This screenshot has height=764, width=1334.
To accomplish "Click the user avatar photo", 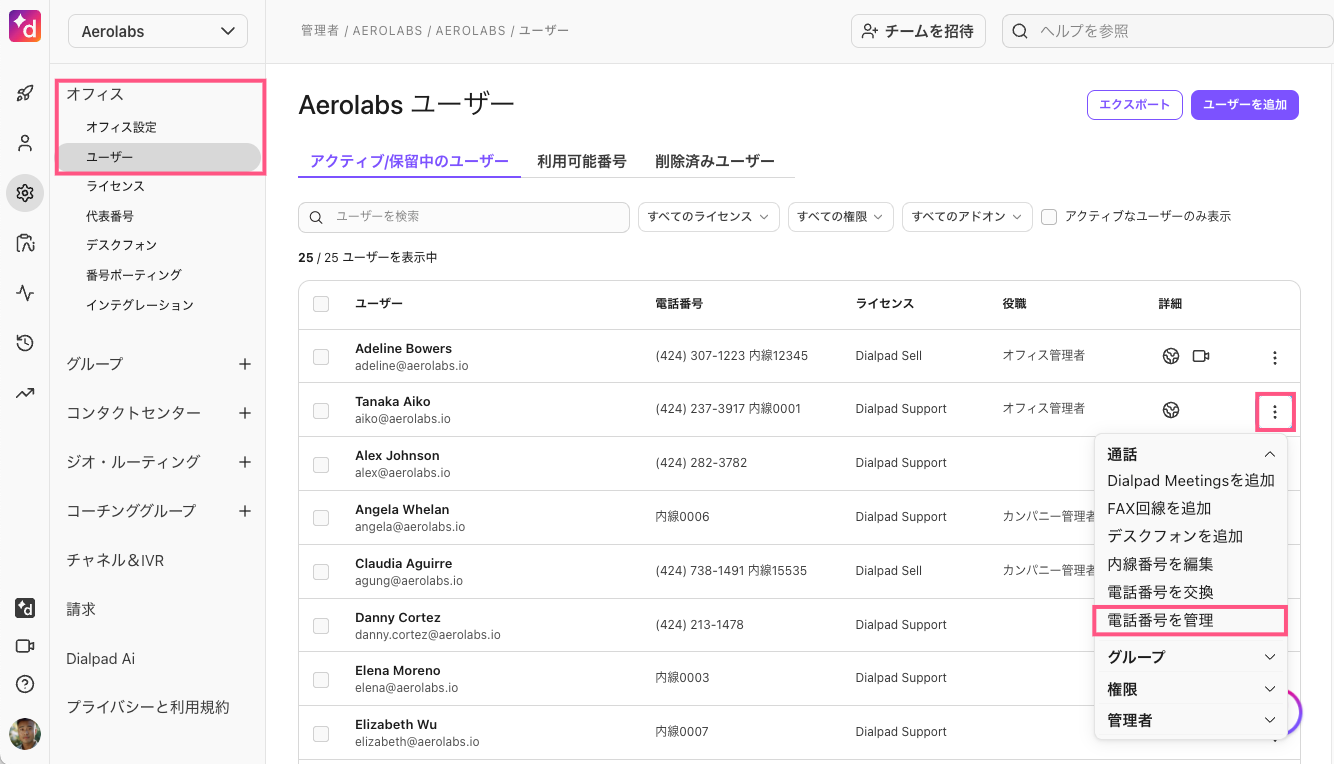I will pos(25,734).
